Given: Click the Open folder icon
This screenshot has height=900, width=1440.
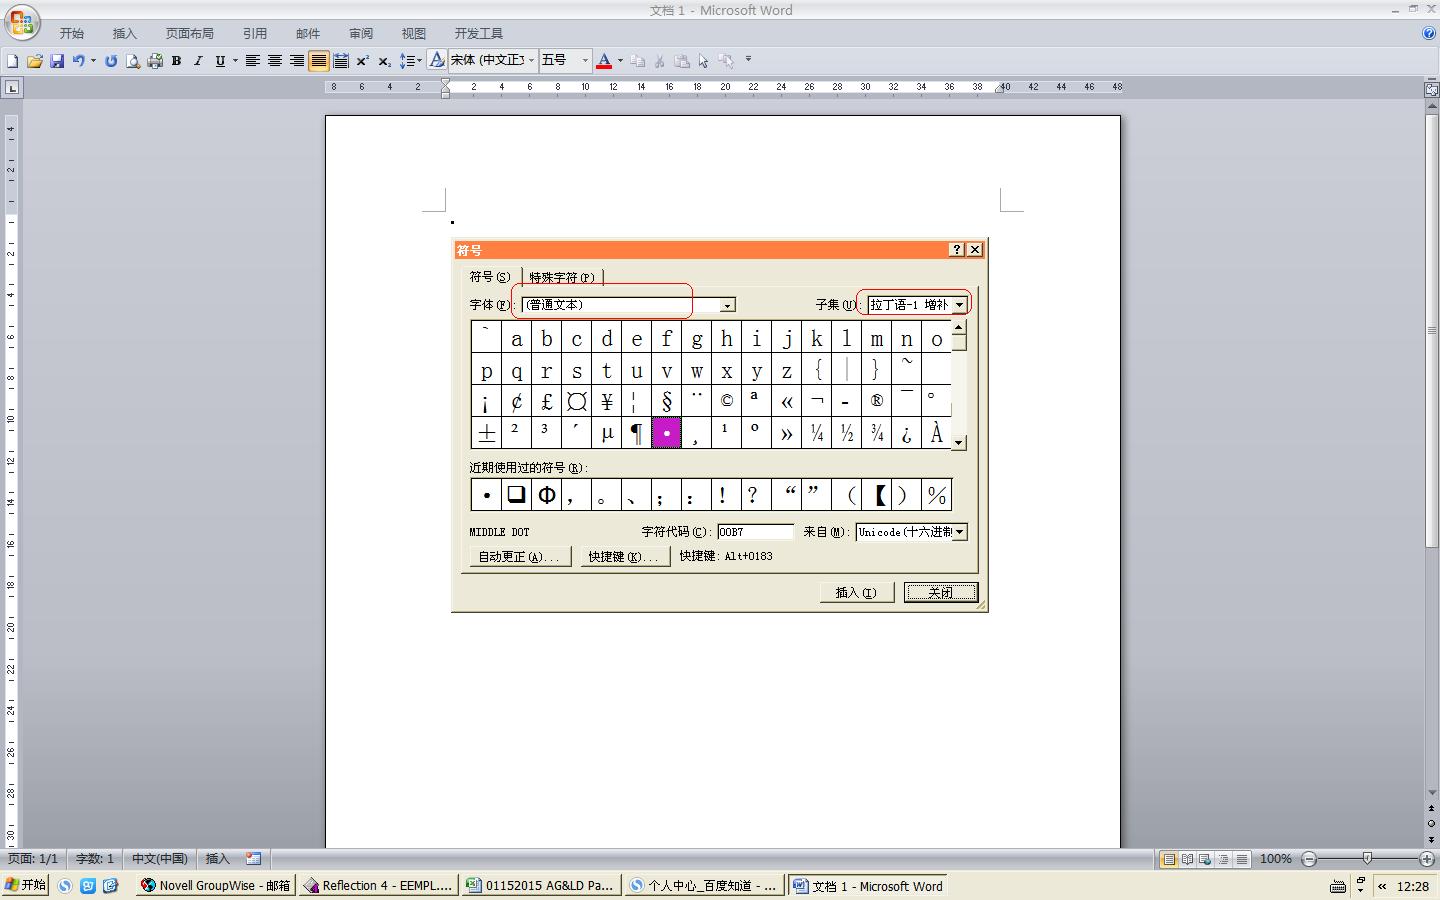Looking at the screenshot, I should (35, 61).
